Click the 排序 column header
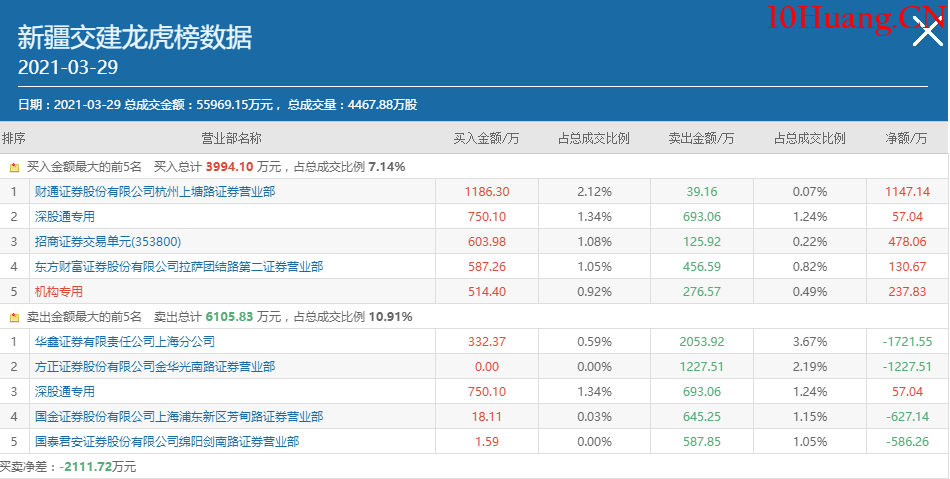Image resolution: width=950 pixels, height=479 pixels. 14,138
